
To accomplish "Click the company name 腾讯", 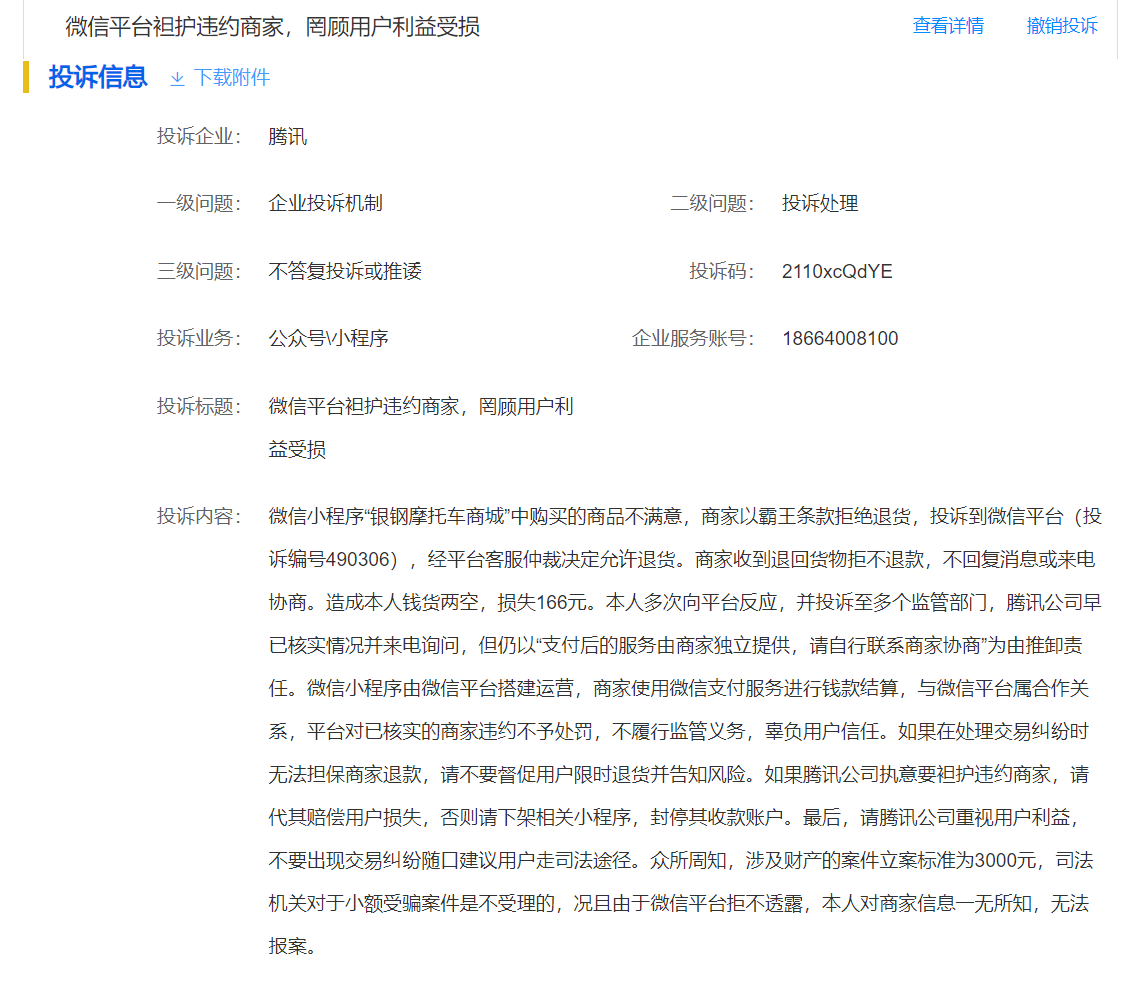I will (x=288, y=137).
